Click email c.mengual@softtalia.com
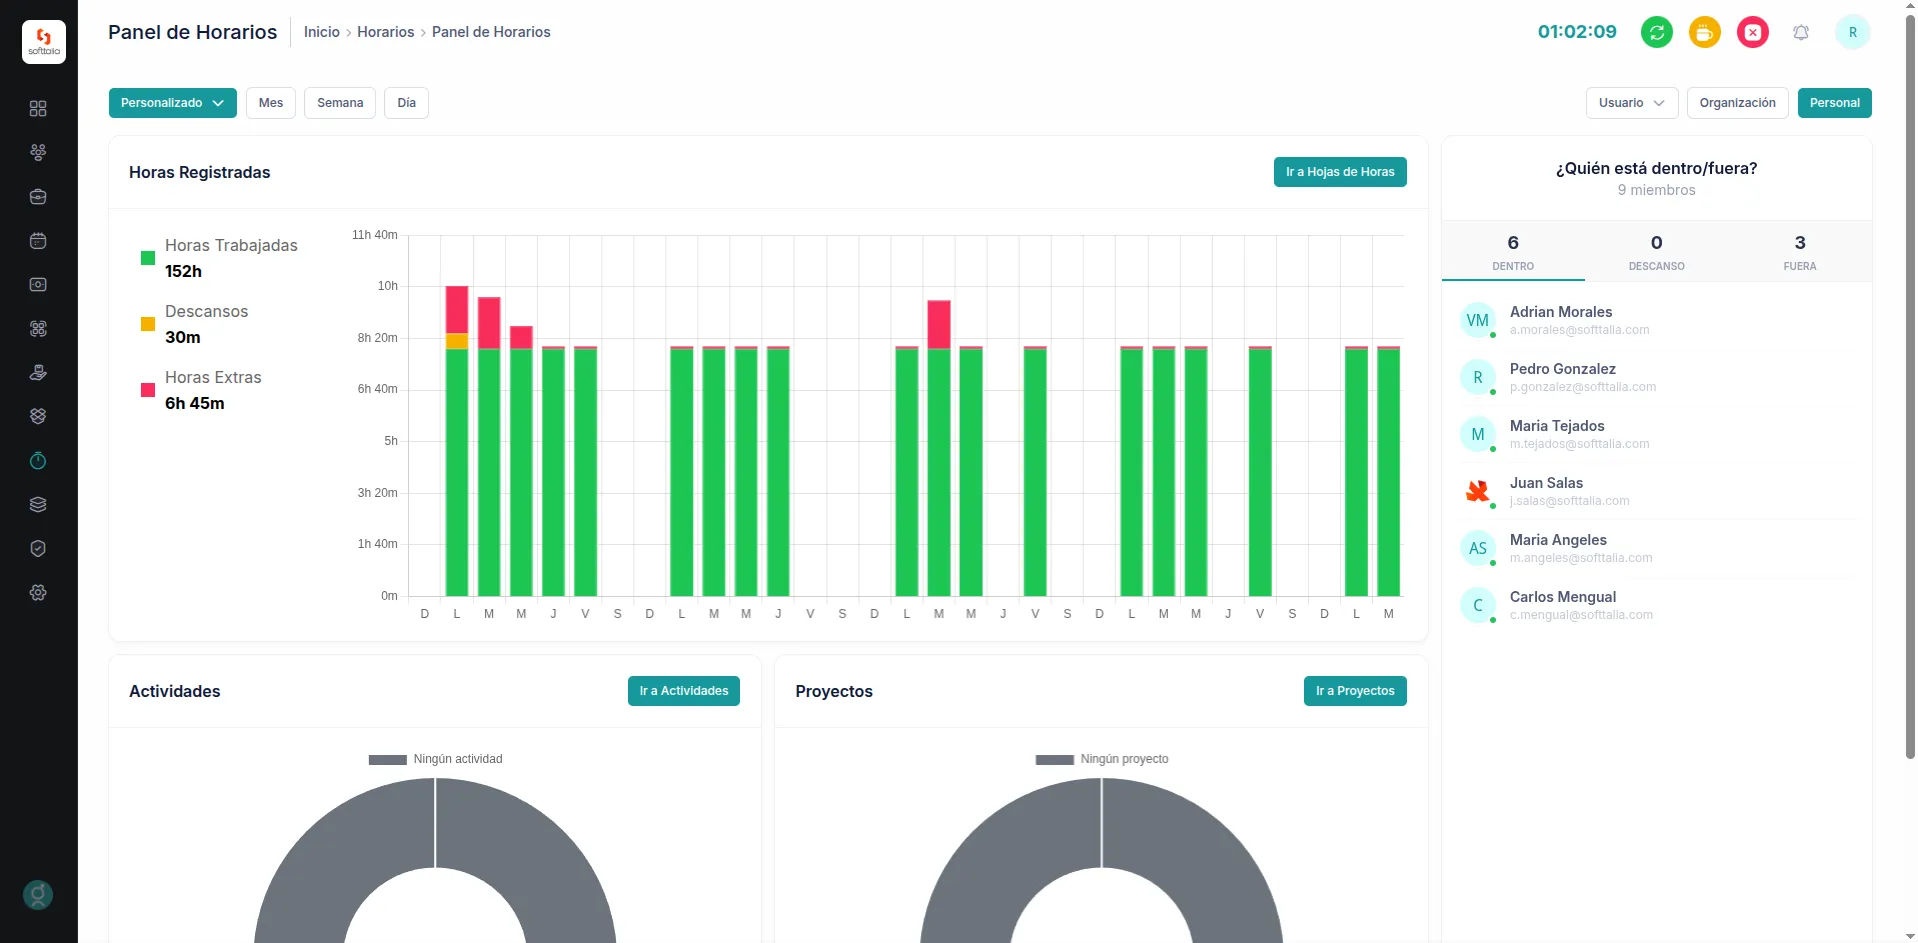 point(1581,615)
